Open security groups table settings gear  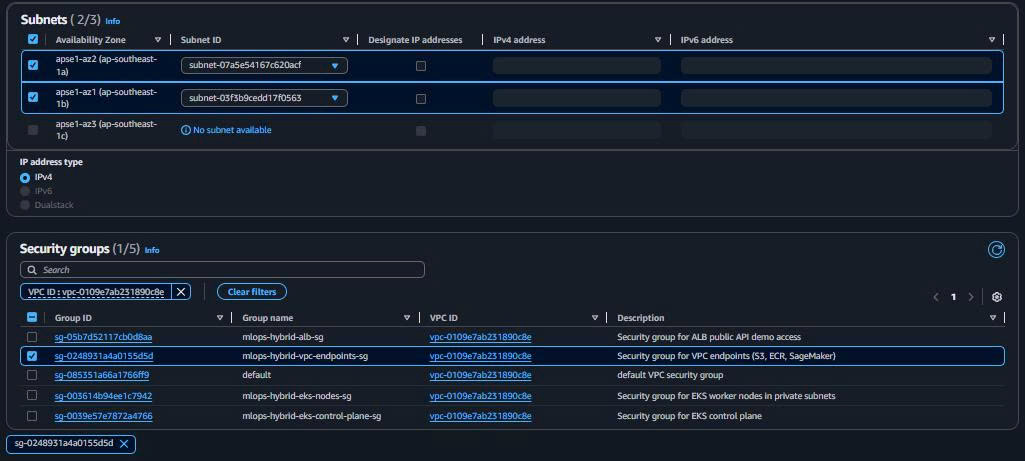coord(996,297)
